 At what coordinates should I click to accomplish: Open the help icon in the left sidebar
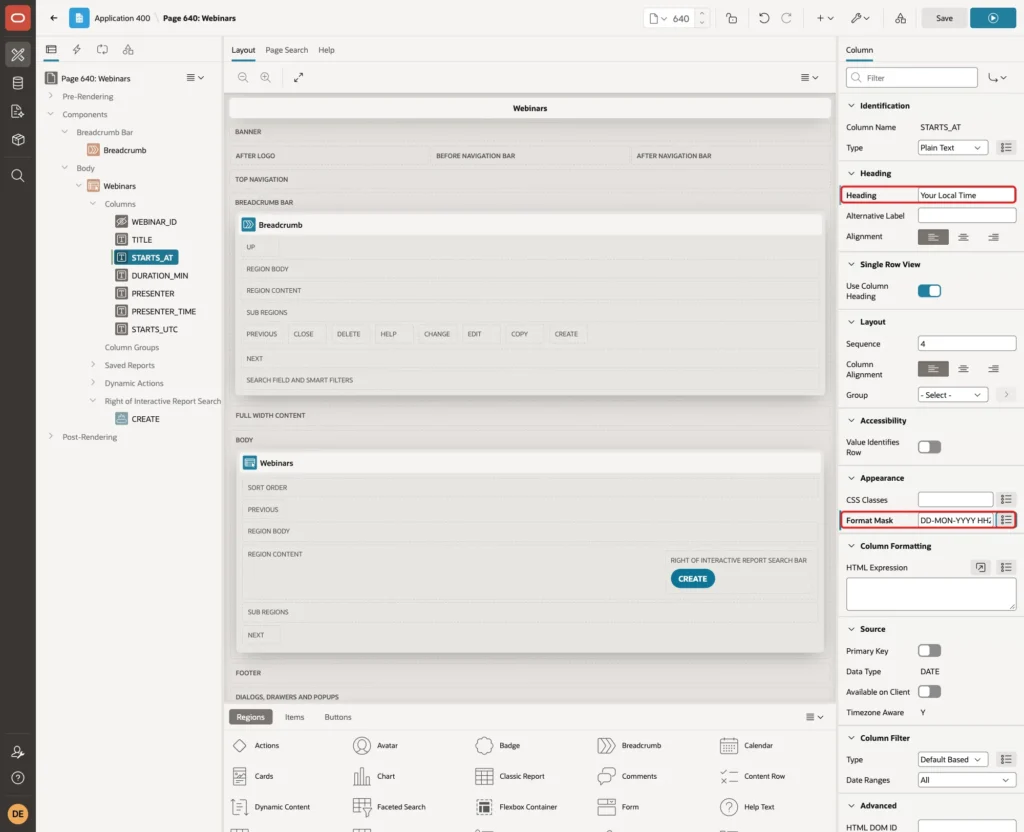[18, 778]
